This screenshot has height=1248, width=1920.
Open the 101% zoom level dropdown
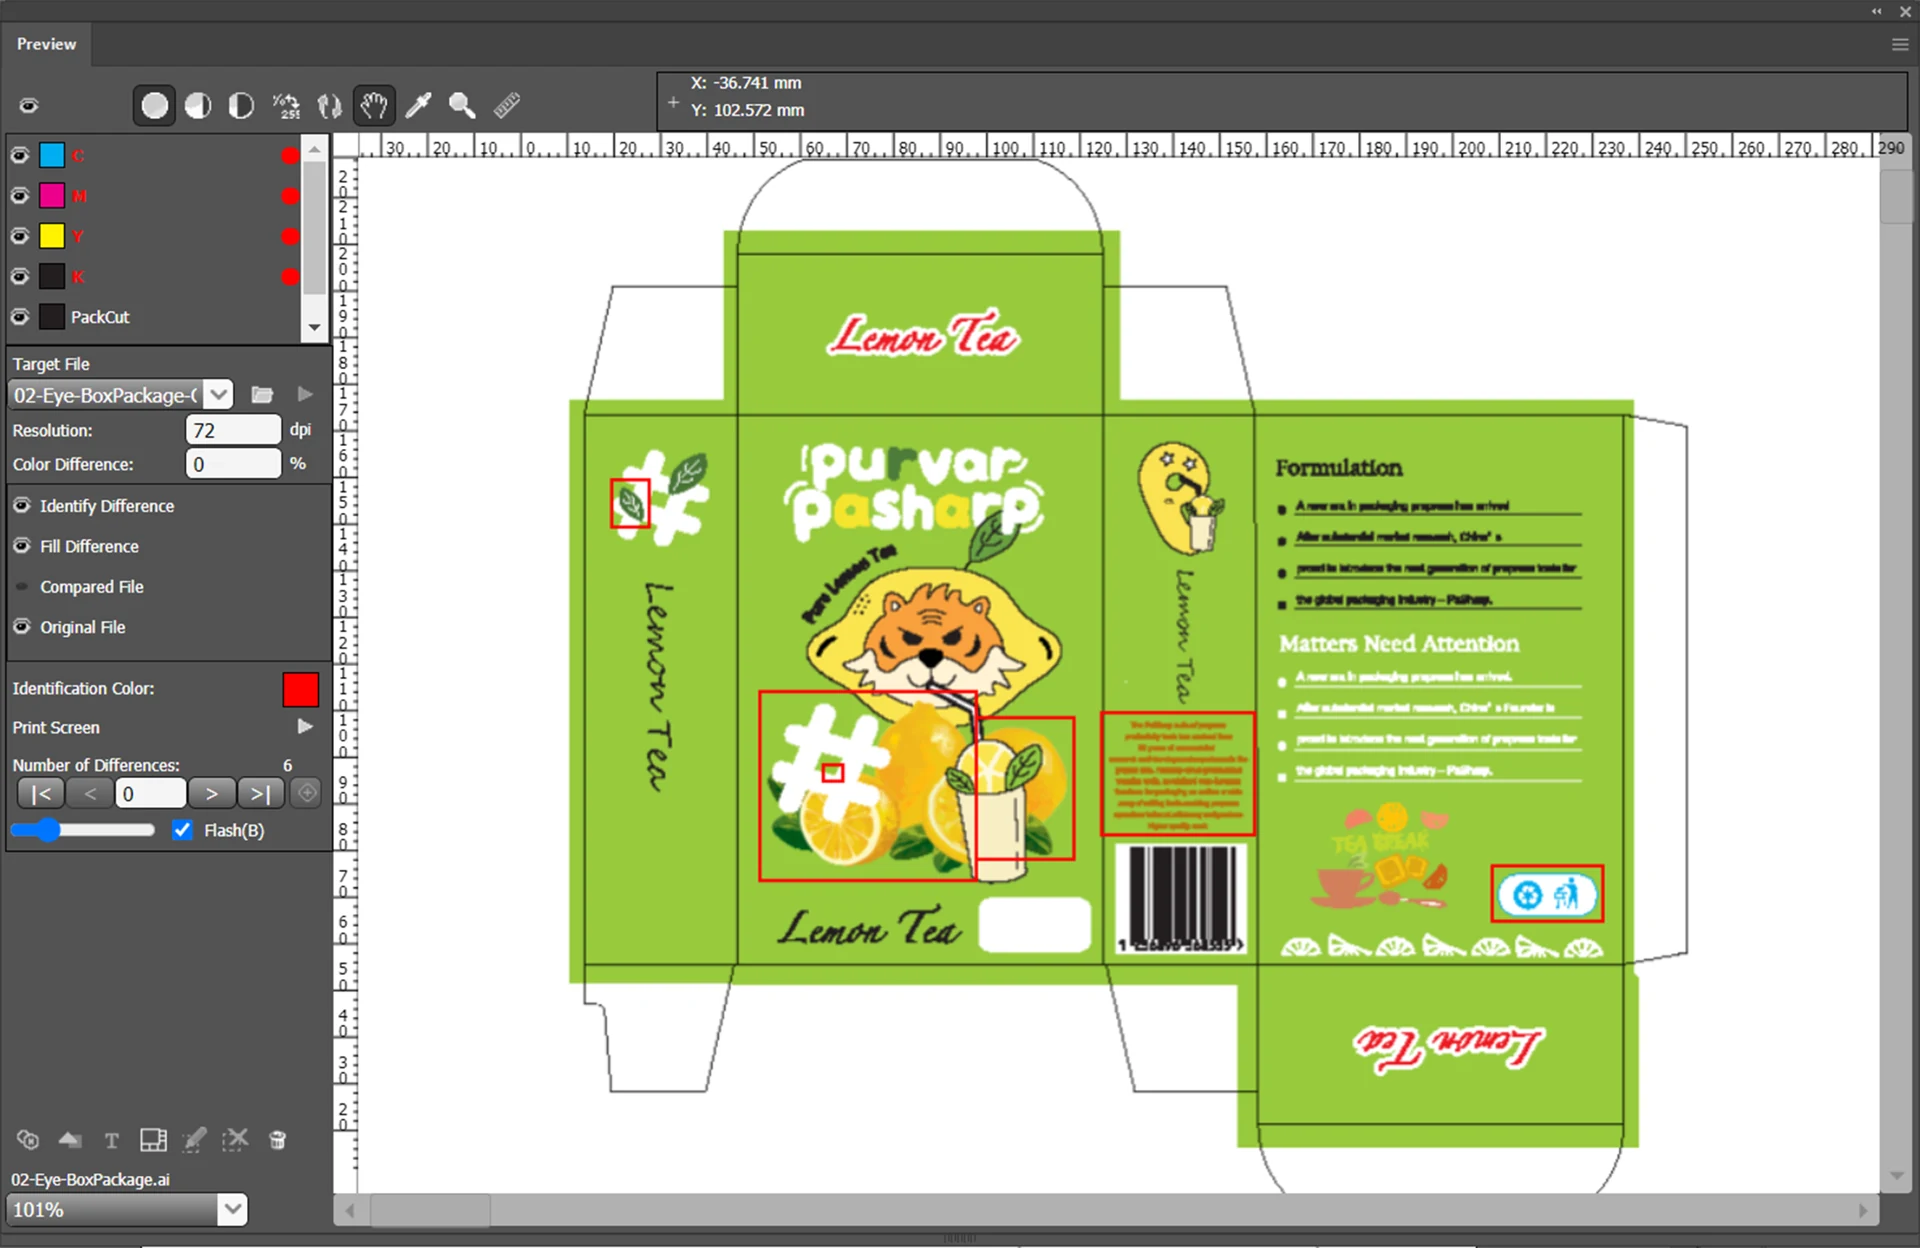click(x=232, y=1209)
